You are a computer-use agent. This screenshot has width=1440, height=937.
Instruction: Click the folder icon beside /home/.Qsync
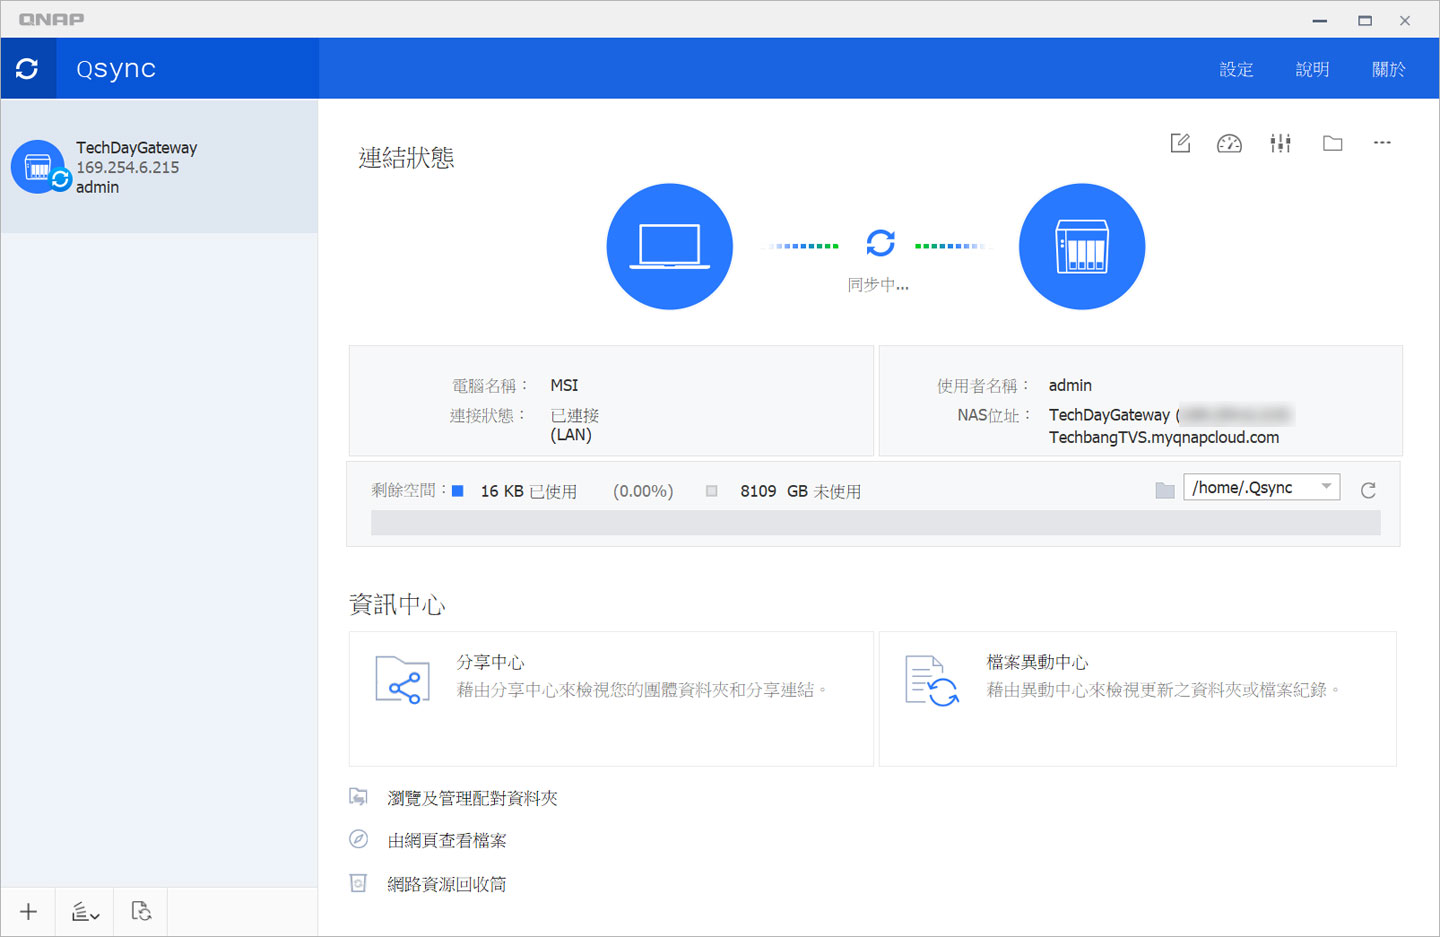1164,490
